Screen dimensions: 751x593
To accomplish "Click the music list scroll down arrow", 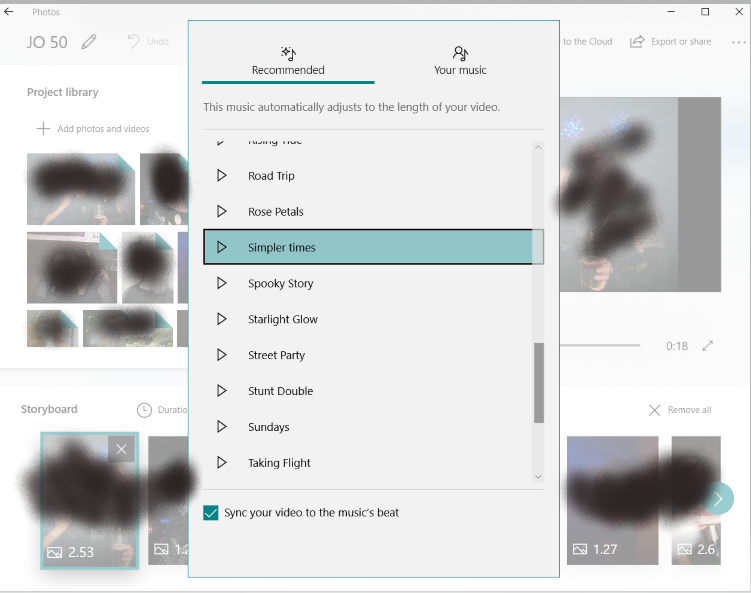I will [x=538, y=477].
